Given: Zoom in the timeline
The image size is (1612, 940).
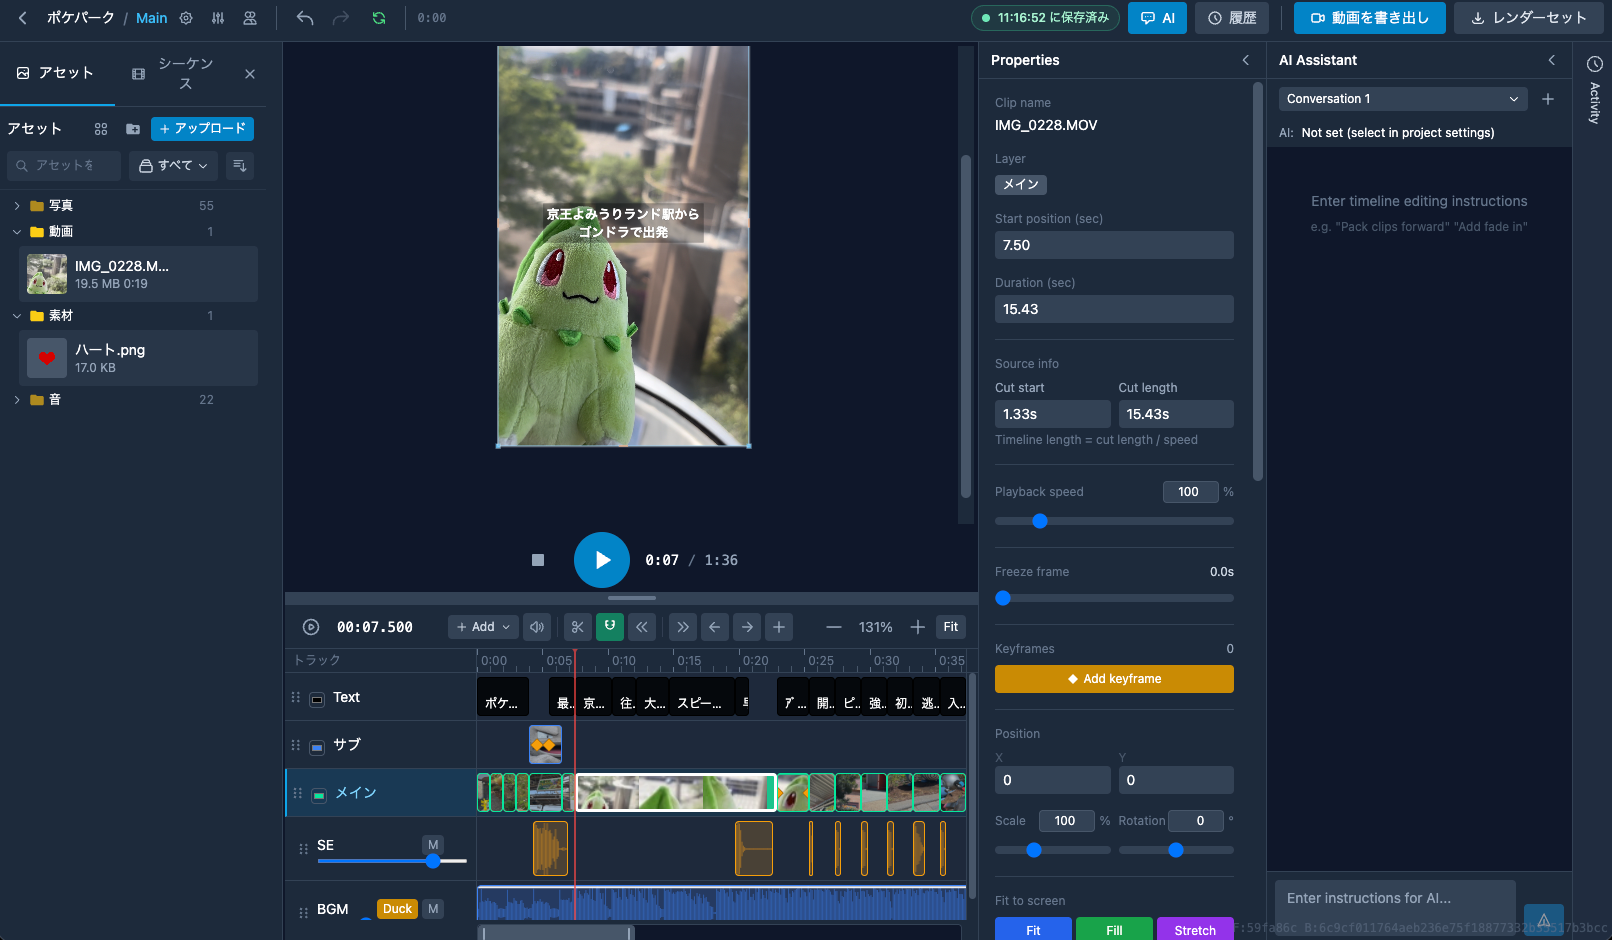Looking at the screenshot, I should tap(917, 627).
